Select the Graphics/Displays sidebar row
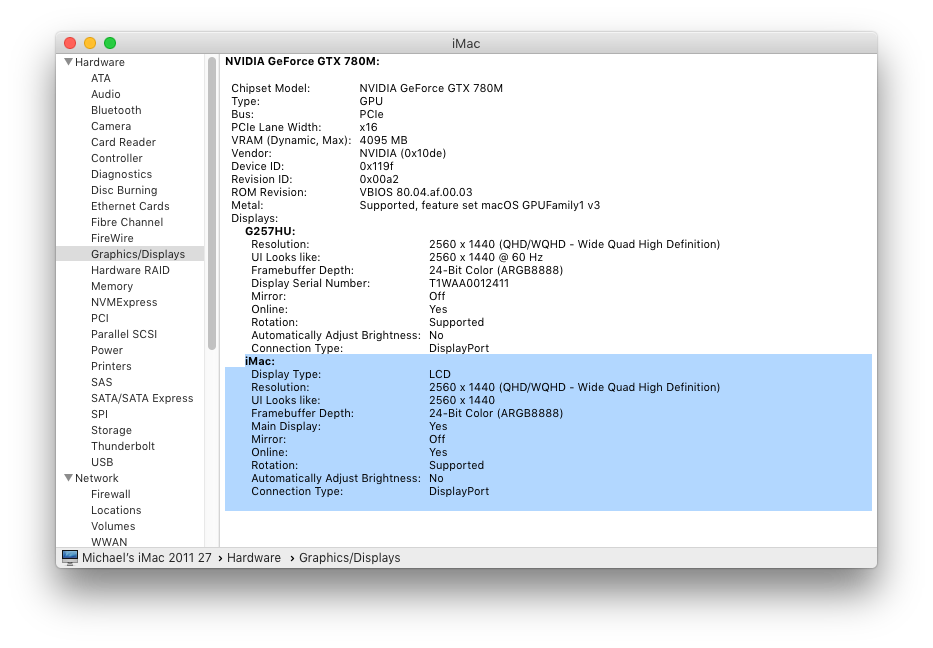 point(130,254)
